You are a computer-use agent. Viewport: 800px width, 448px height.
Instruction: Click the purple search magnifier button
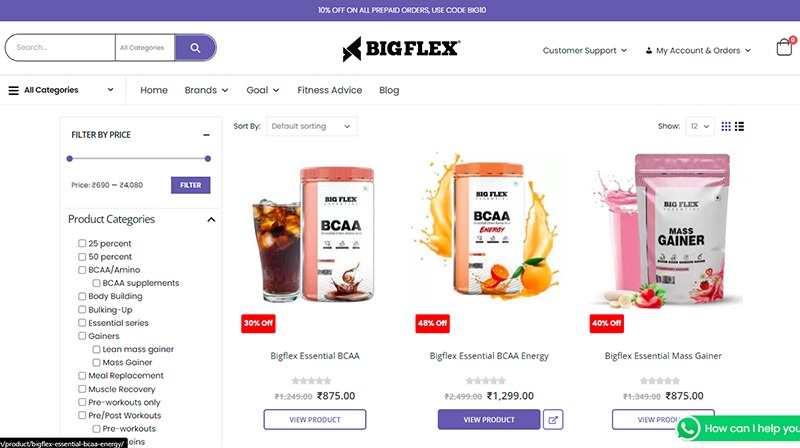(195, 47)
